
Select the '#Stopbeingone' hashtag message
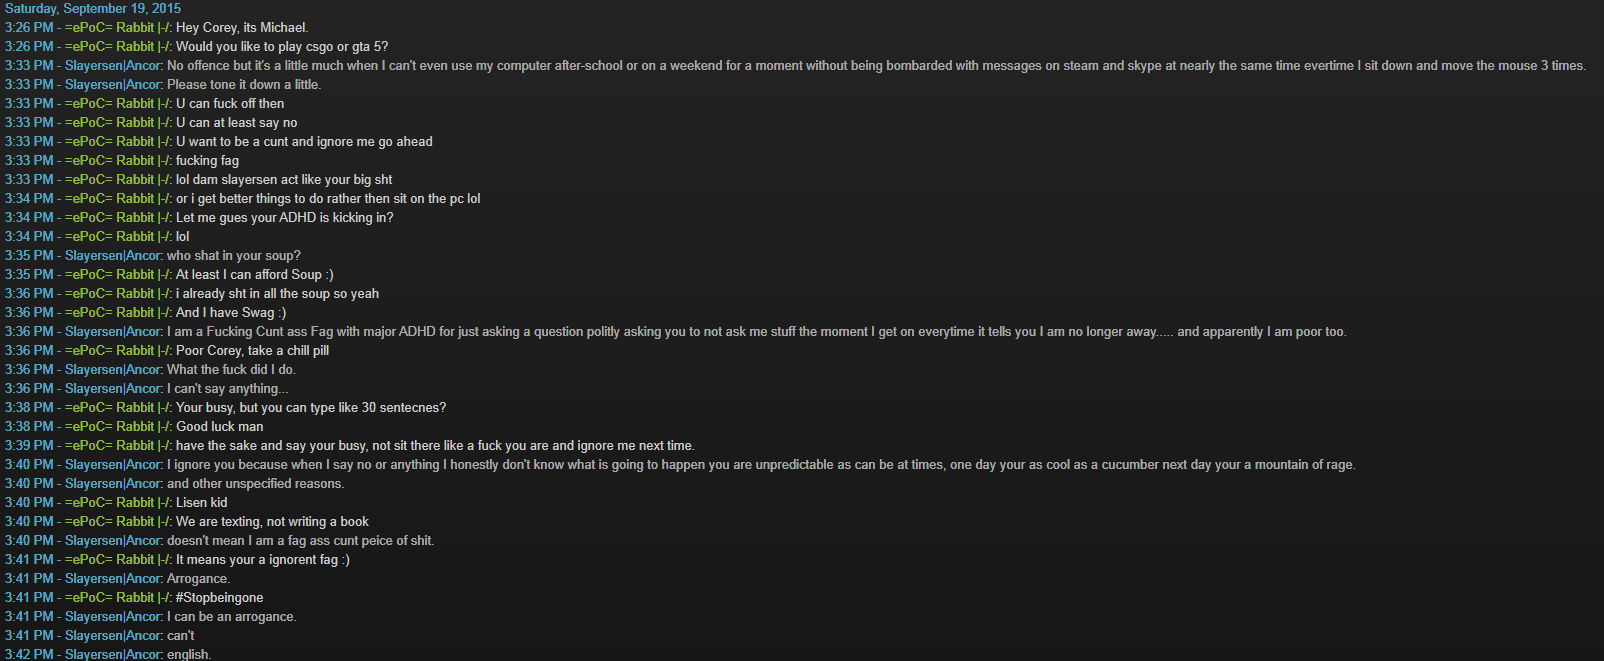coord(220,597)
